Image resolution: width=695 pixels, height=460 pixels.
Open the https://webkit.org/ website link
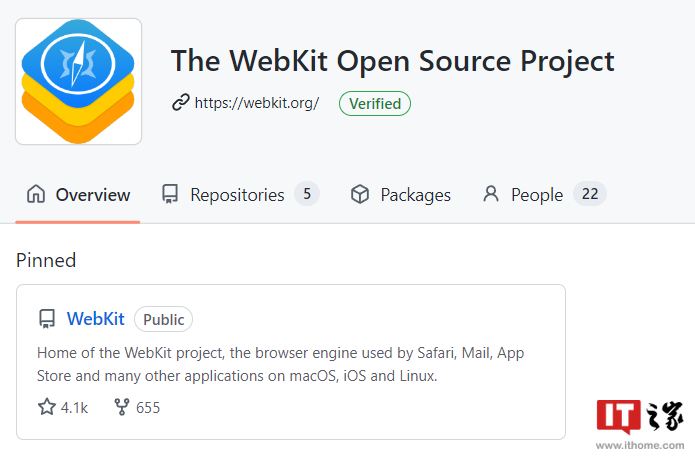pyautogui.click(x=257, y=103)
